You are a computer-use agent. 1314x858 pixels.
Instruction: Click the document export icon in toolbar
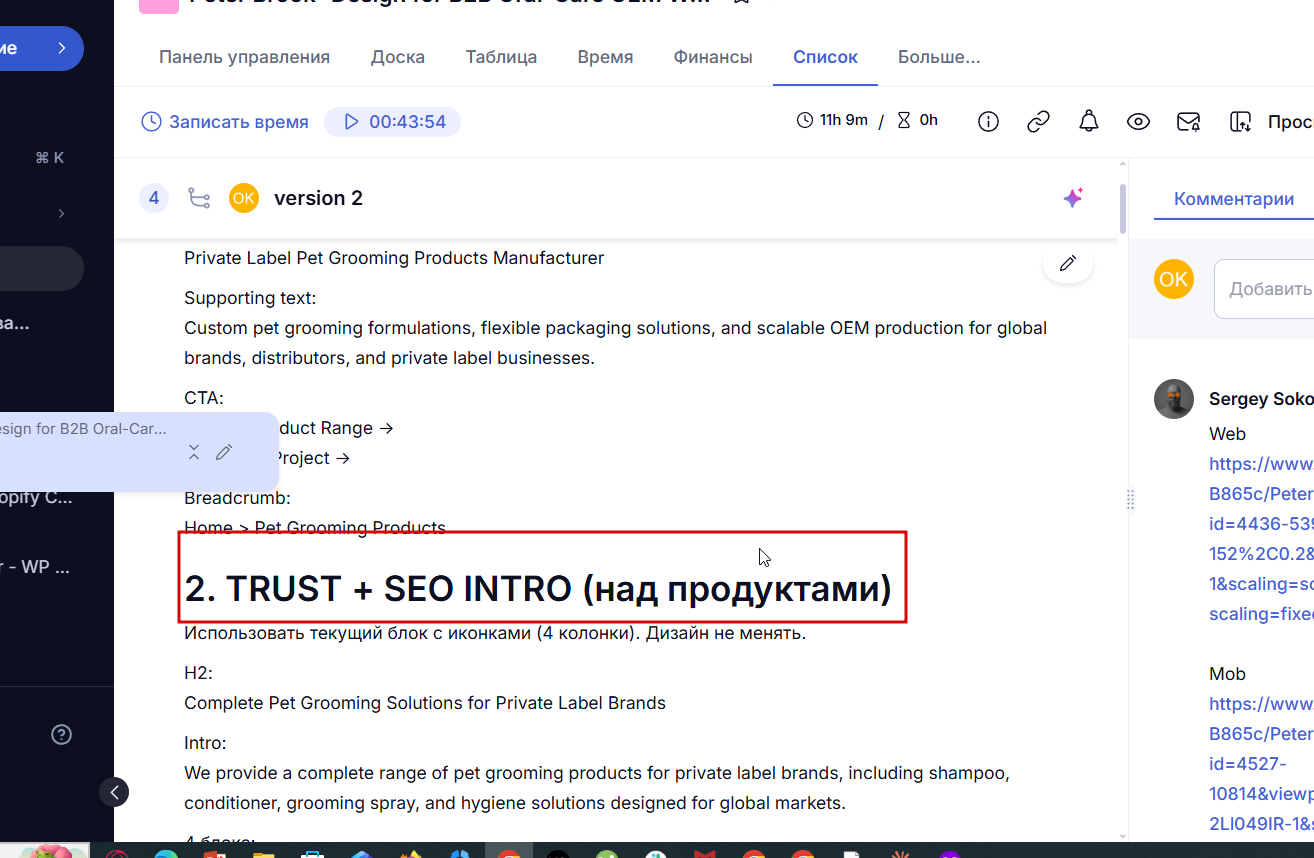[1240, 122]
